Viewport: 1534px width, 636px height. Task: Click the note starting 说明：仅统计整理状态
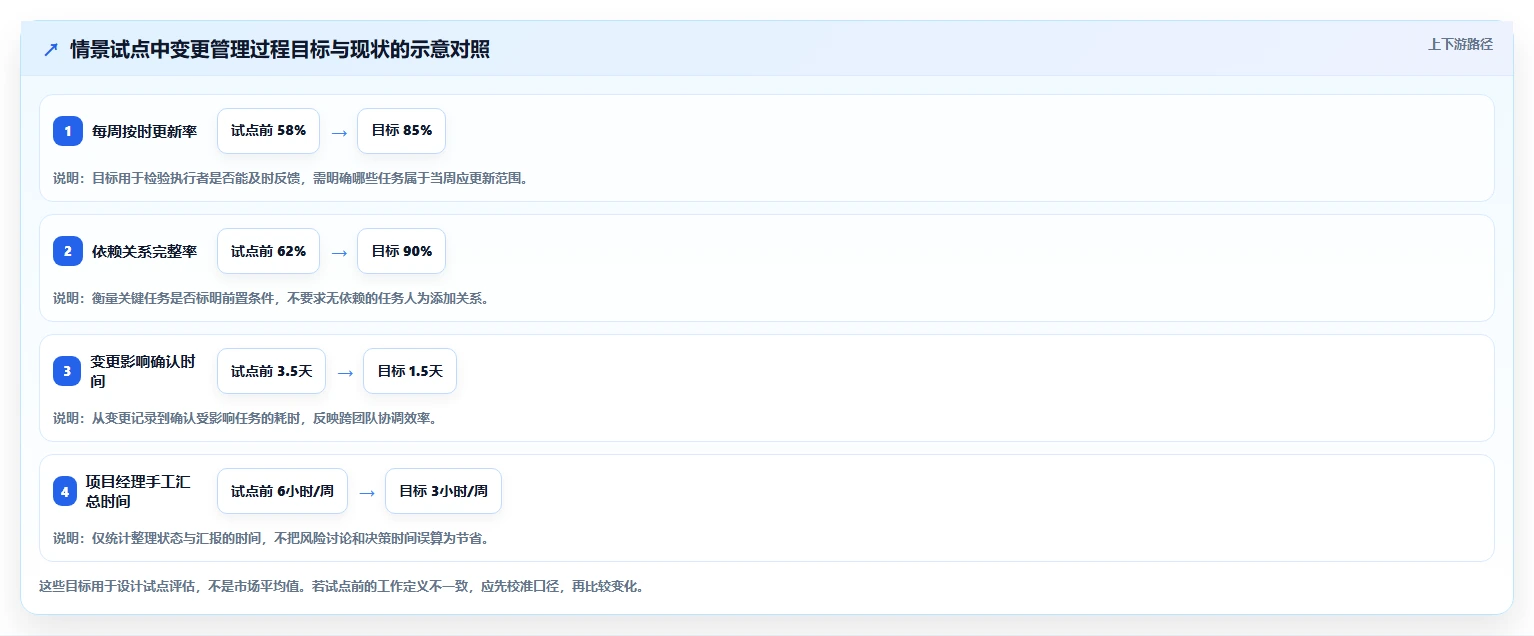coord(270,538)
